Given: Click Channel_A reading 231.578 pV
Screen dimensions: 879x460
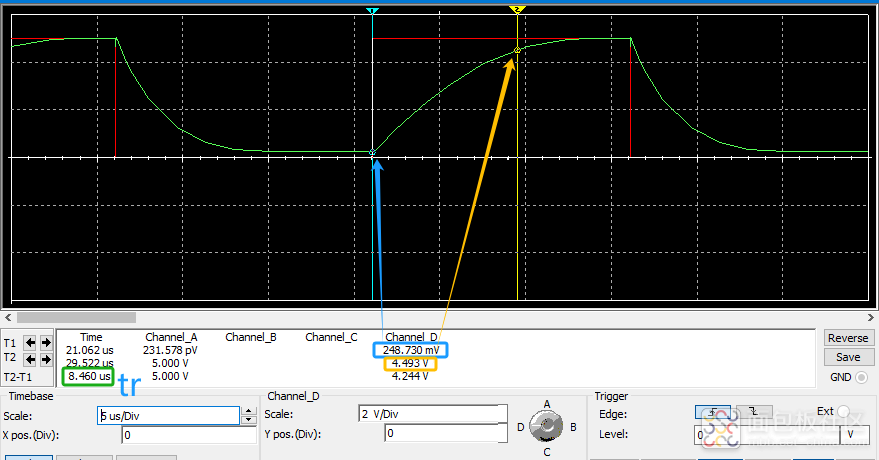Looking at the screenshot, I should coord(170,350).
